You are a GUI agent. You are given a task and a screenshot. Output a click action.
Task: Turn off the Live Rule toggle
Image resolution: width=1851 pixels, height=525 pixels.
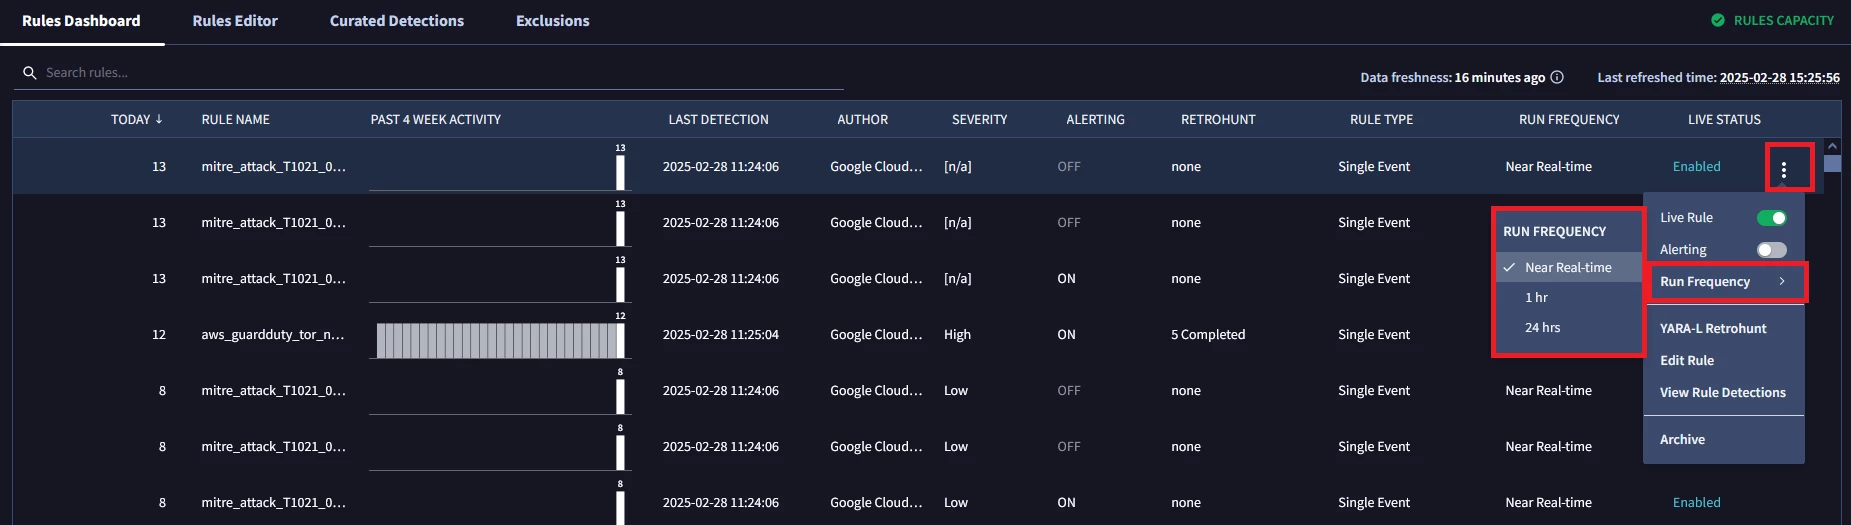tap(1772, 218)
